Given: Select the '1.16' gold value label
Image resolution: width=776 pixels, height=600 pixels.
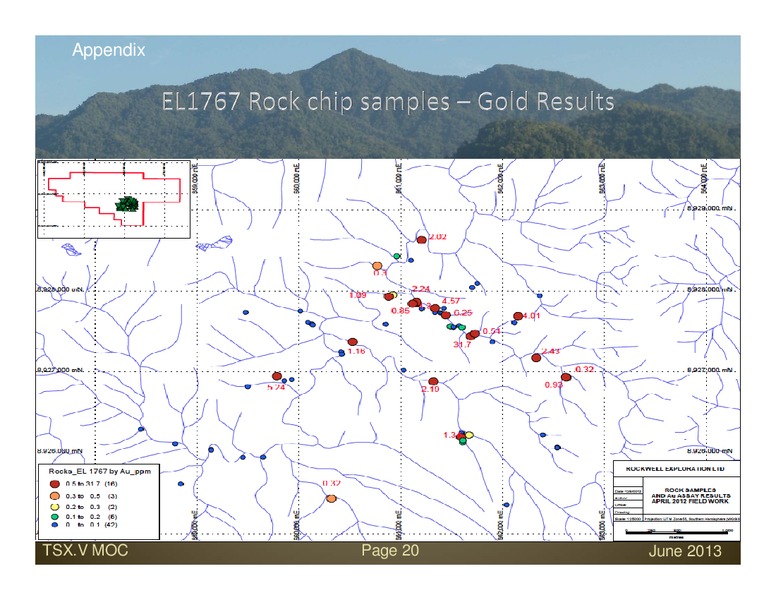Looking at the screenshot, I should 356,351.
